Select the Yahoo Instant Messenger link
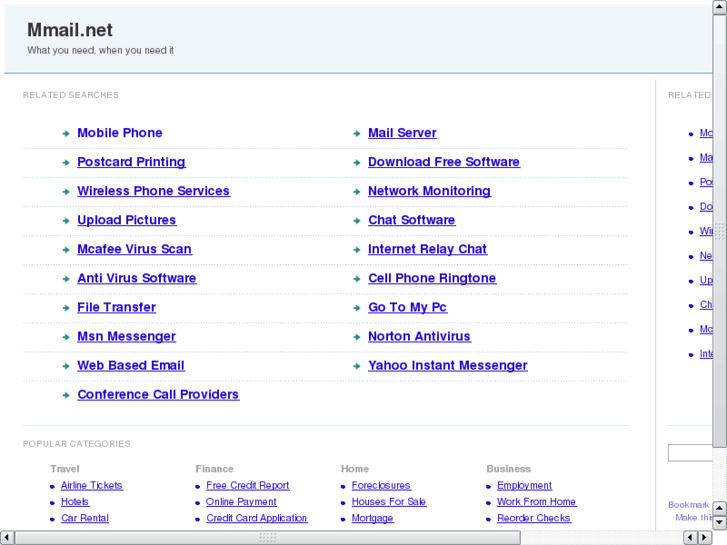The height and width of the screenshot is (545, 727). click(447, 366)
